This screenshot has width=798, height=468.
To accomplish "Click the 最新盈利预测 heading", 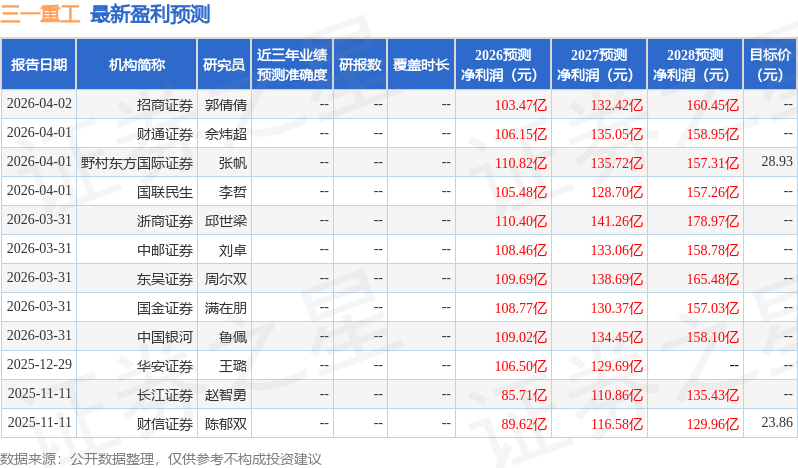I will pyautogui.click(x=150, y=14).
